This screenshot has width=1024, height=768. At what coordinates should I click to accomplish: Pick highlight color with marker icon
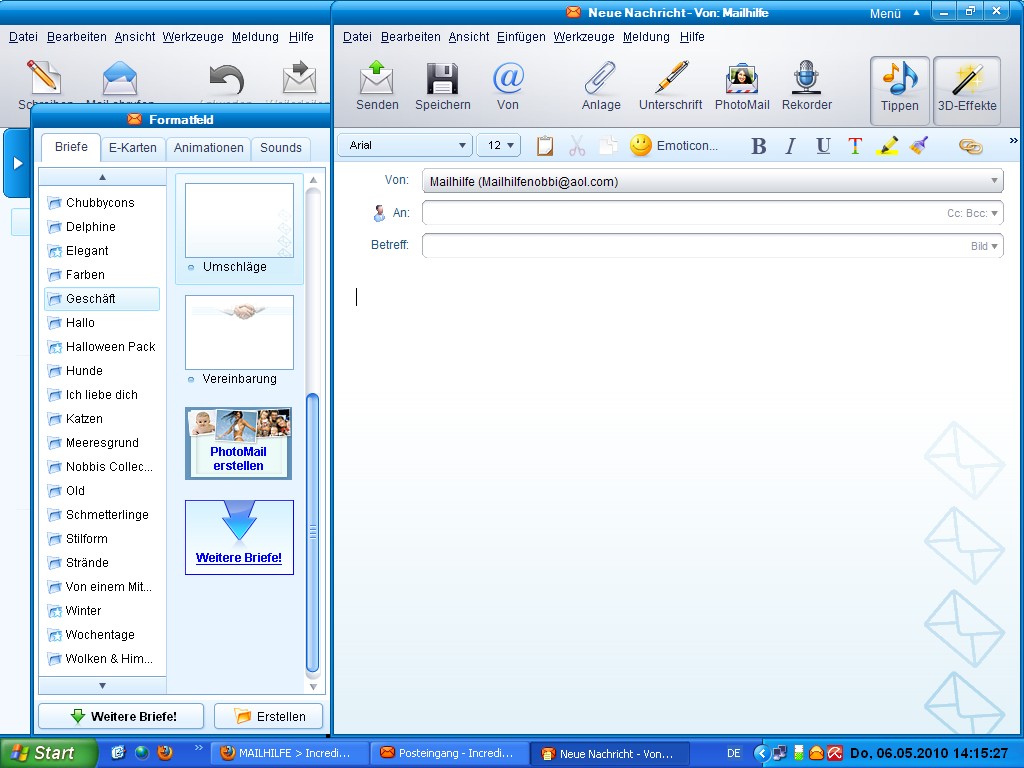[x=887, y=146]
